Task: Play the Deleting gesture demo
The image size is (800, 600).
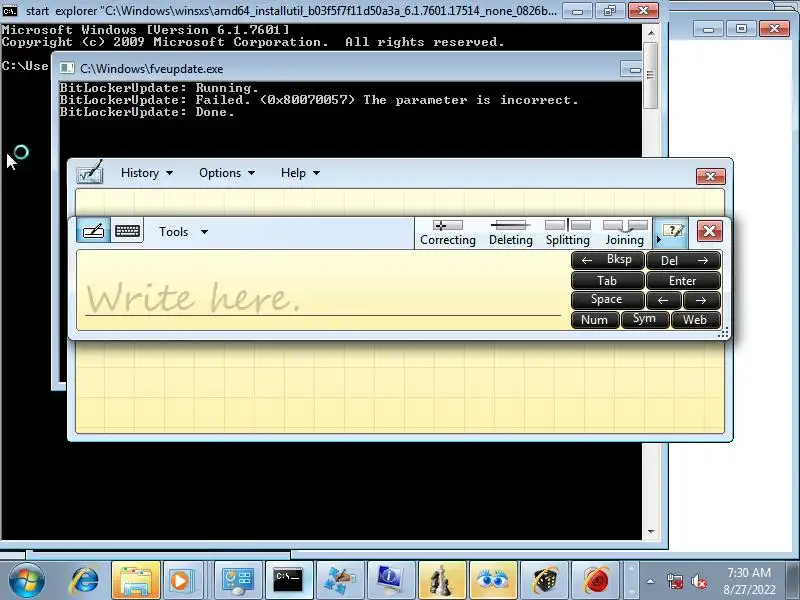Action: pyautogui.click(x=510, y=233)
